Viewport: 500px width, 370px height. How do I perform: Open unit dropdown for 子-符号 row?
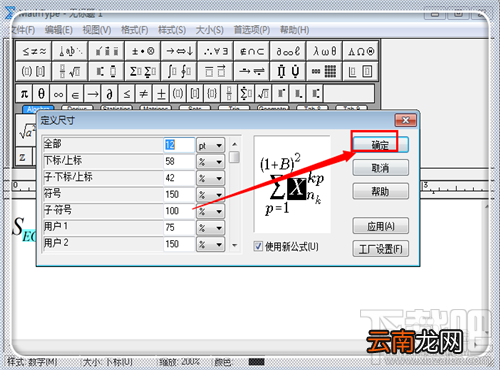210,211
